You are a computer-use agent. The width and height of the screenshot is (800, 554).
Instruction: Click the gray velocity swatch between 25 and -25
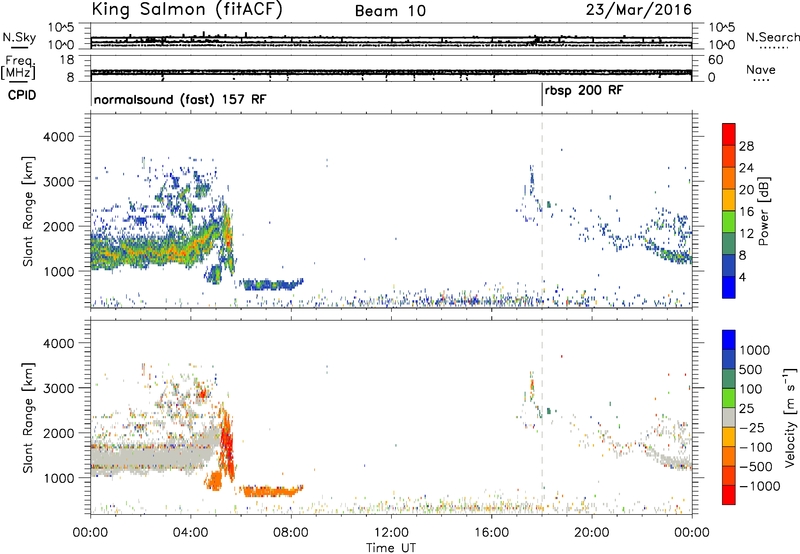tap(729, 417)
